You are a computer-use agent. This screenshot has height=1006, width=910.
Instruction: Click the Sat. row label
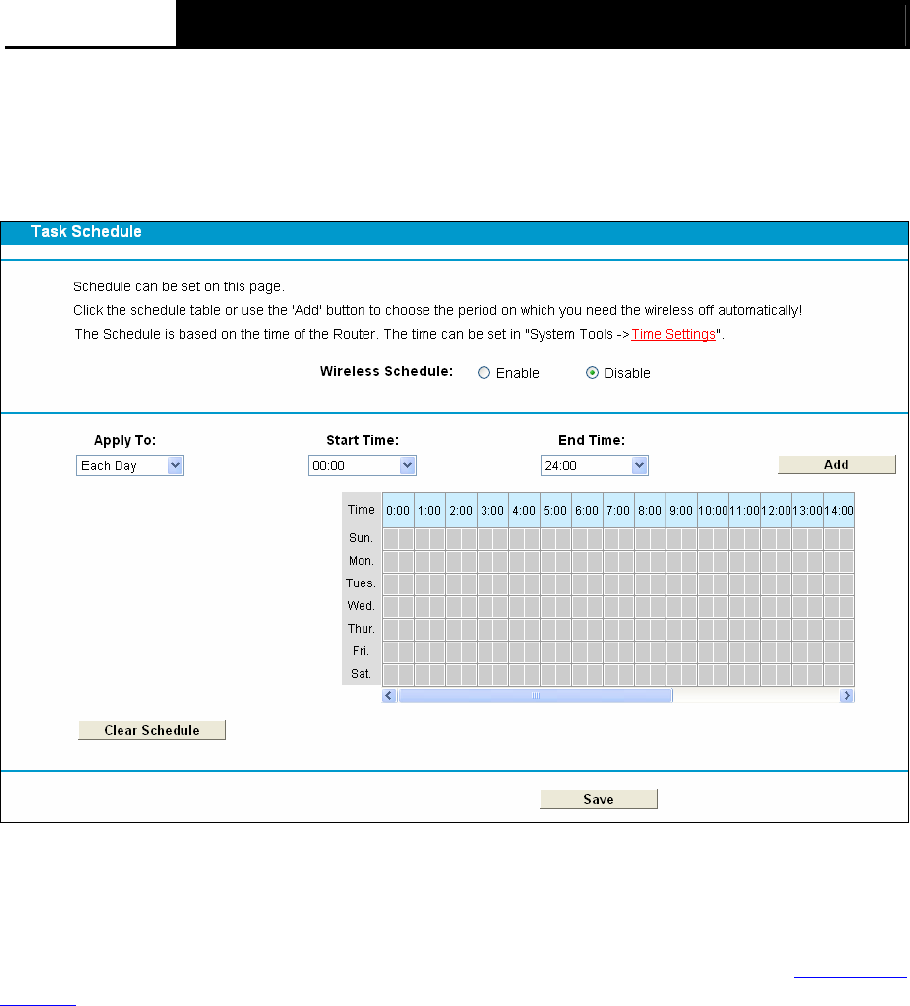click(x=361, y=674)
